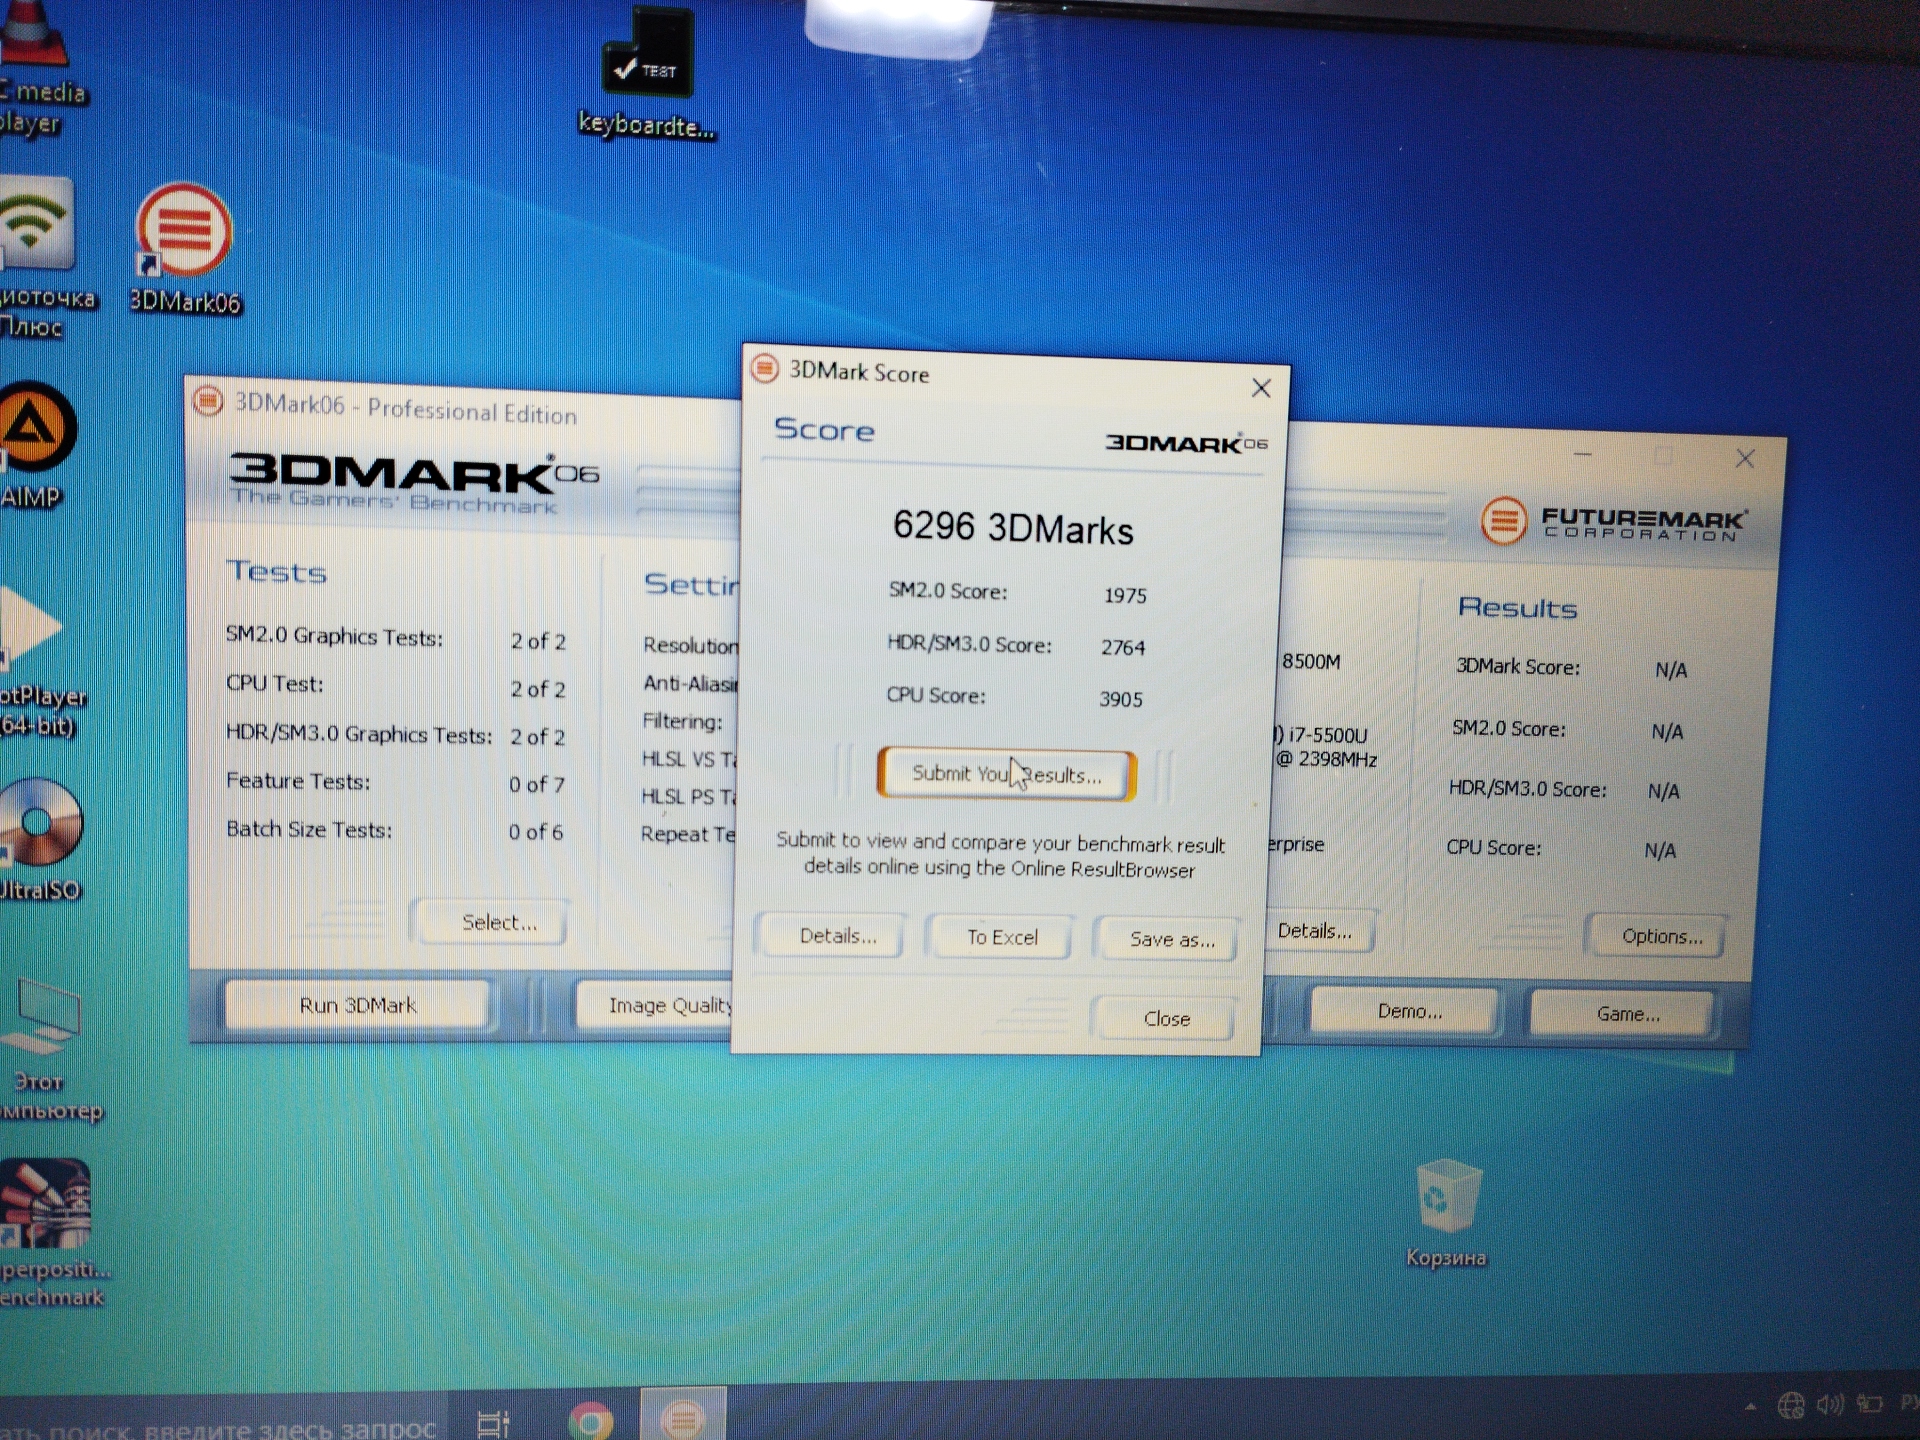Image resolution: width=1920 pixels, height=1440 pixels.
Task: Click the network globe tray icon
Action: click(1791, 1406)
